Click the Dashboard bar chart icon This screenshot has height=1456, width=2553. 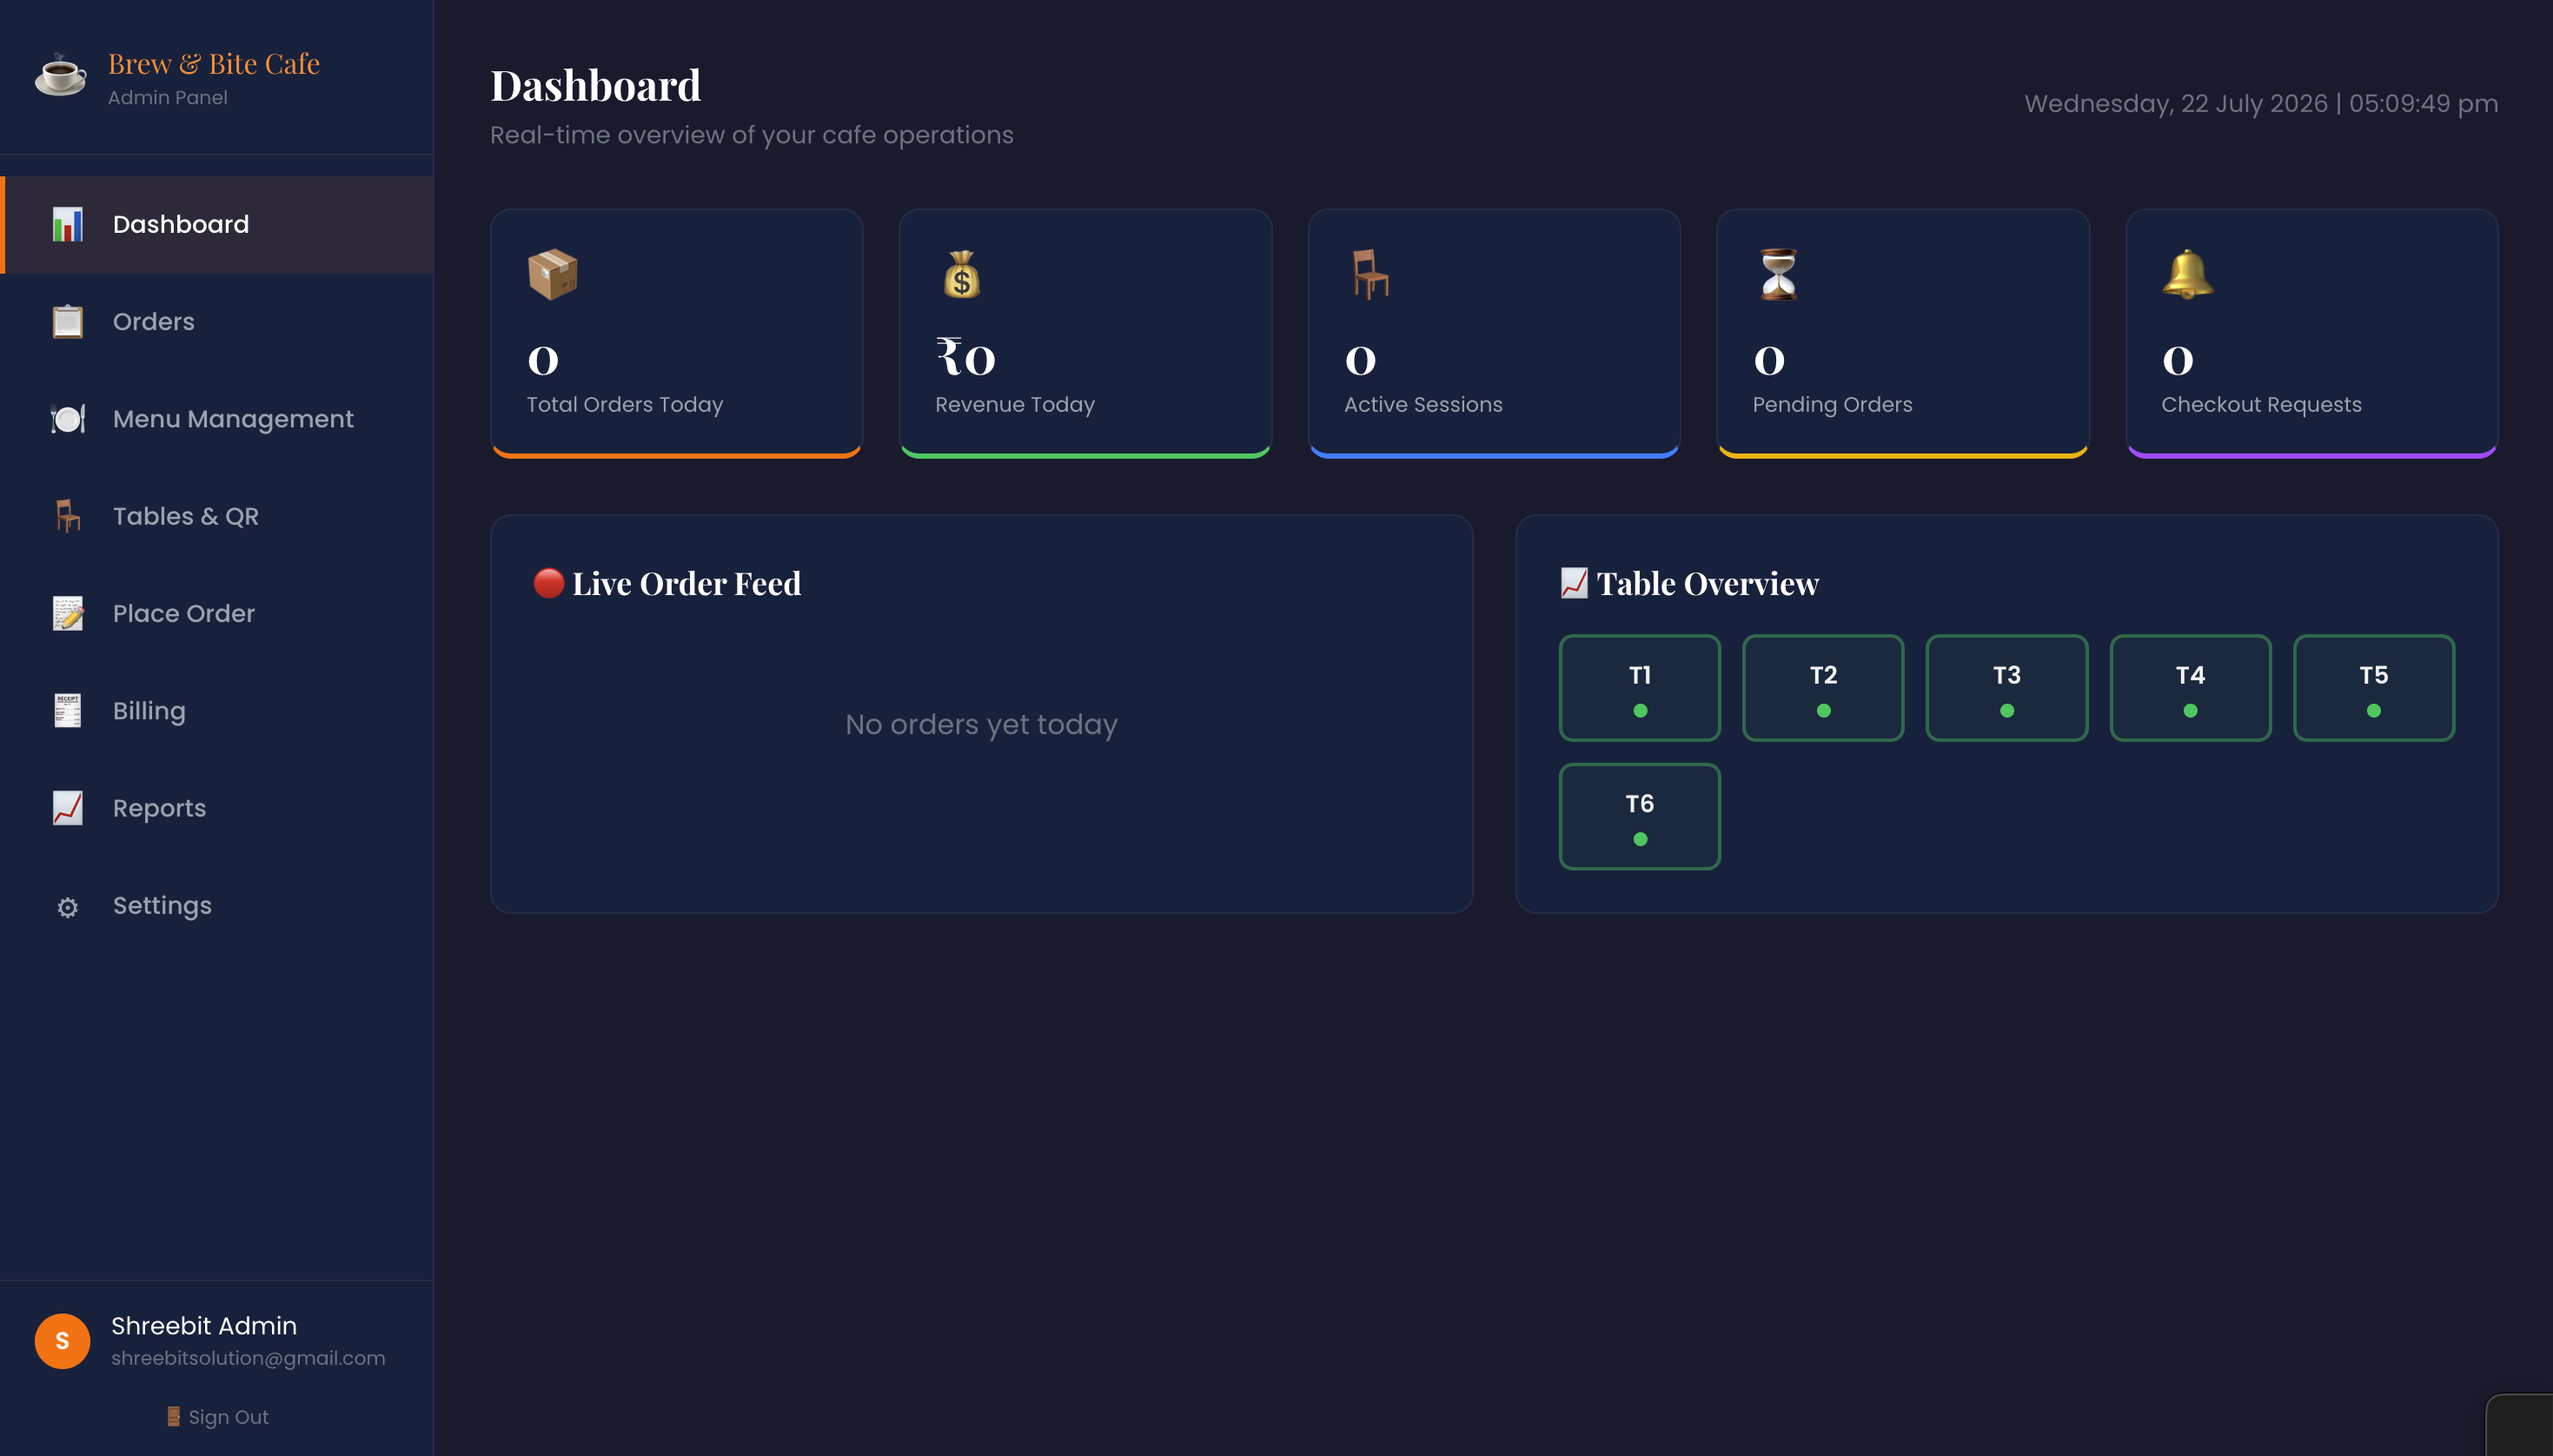coord(67,224)
